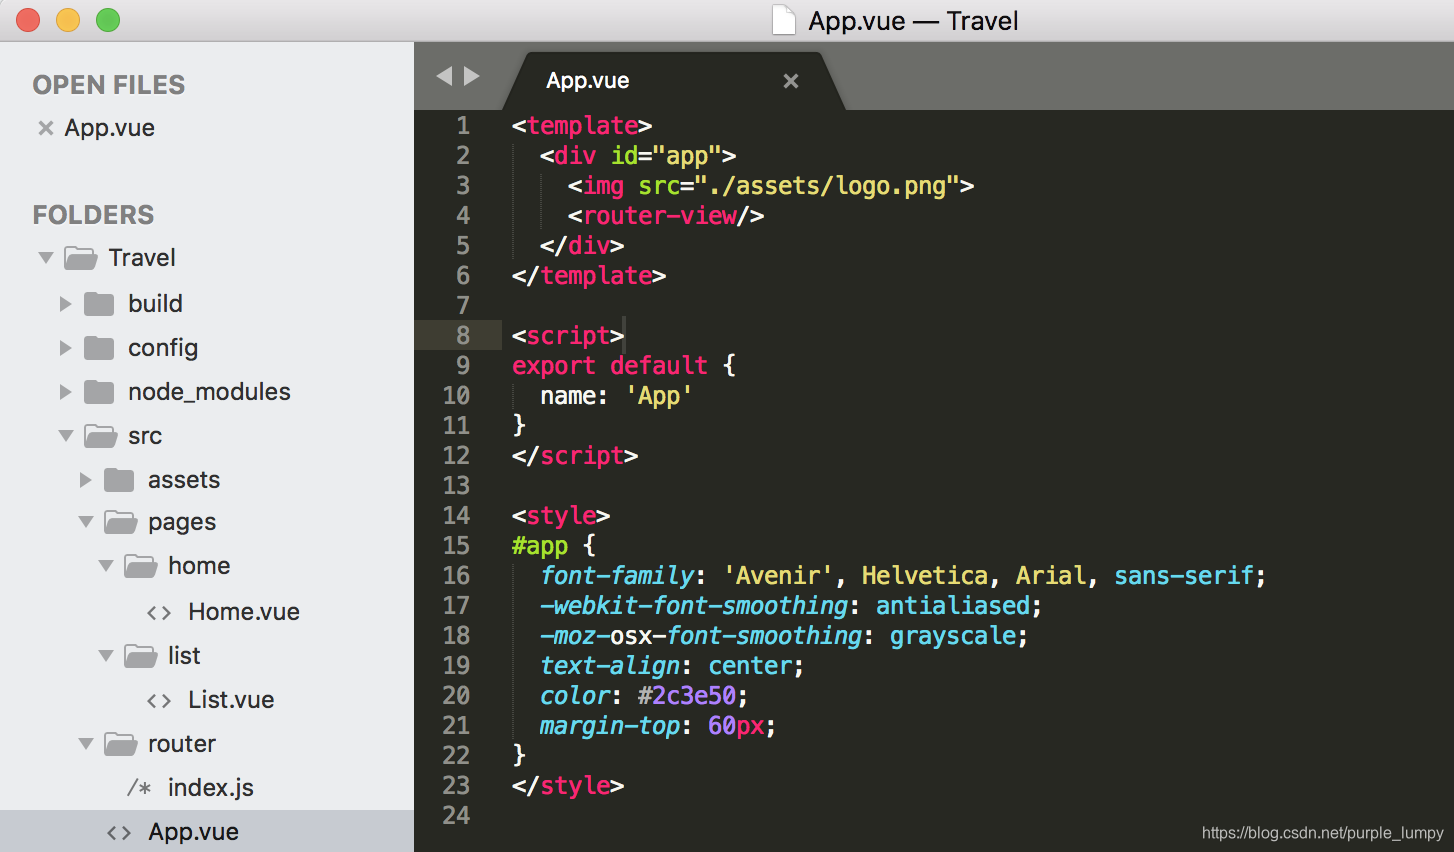Collapse the home folder triangle
Image resolution: width=1454 pixels, height=852 pixels.
[106, 566]
